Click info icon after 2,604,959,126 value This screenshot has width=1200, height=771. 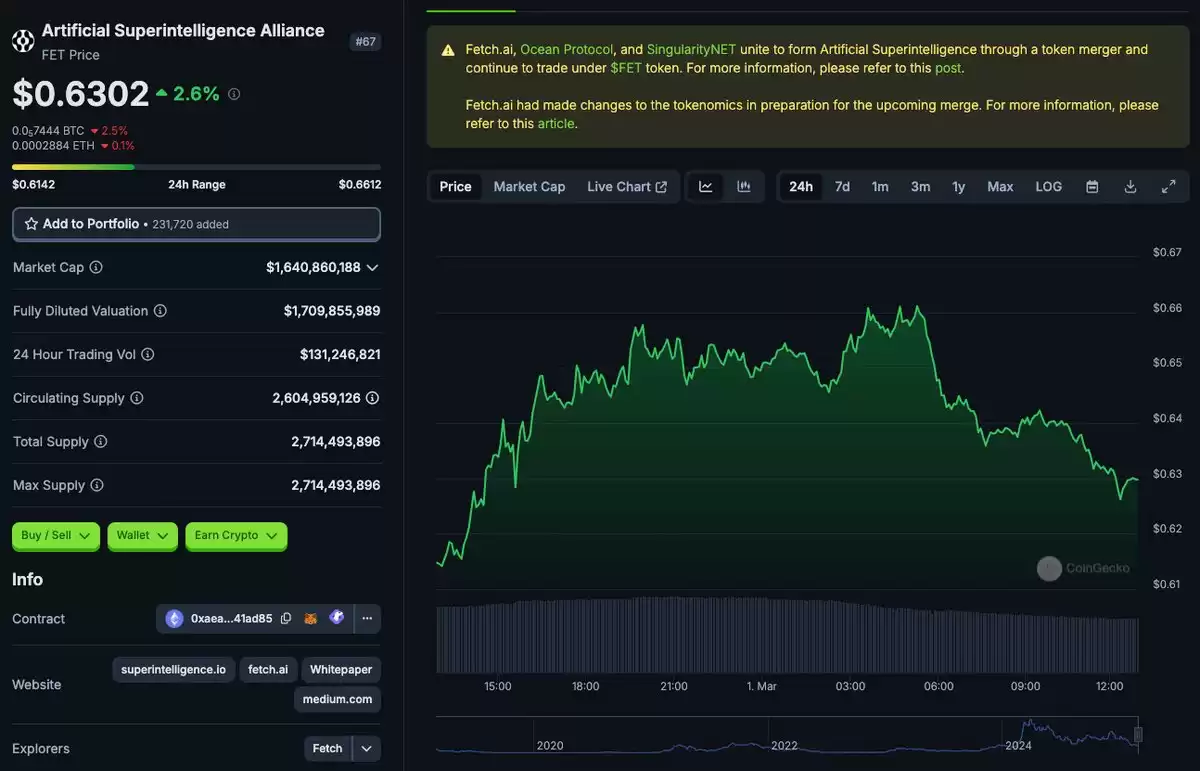(372, 398)
